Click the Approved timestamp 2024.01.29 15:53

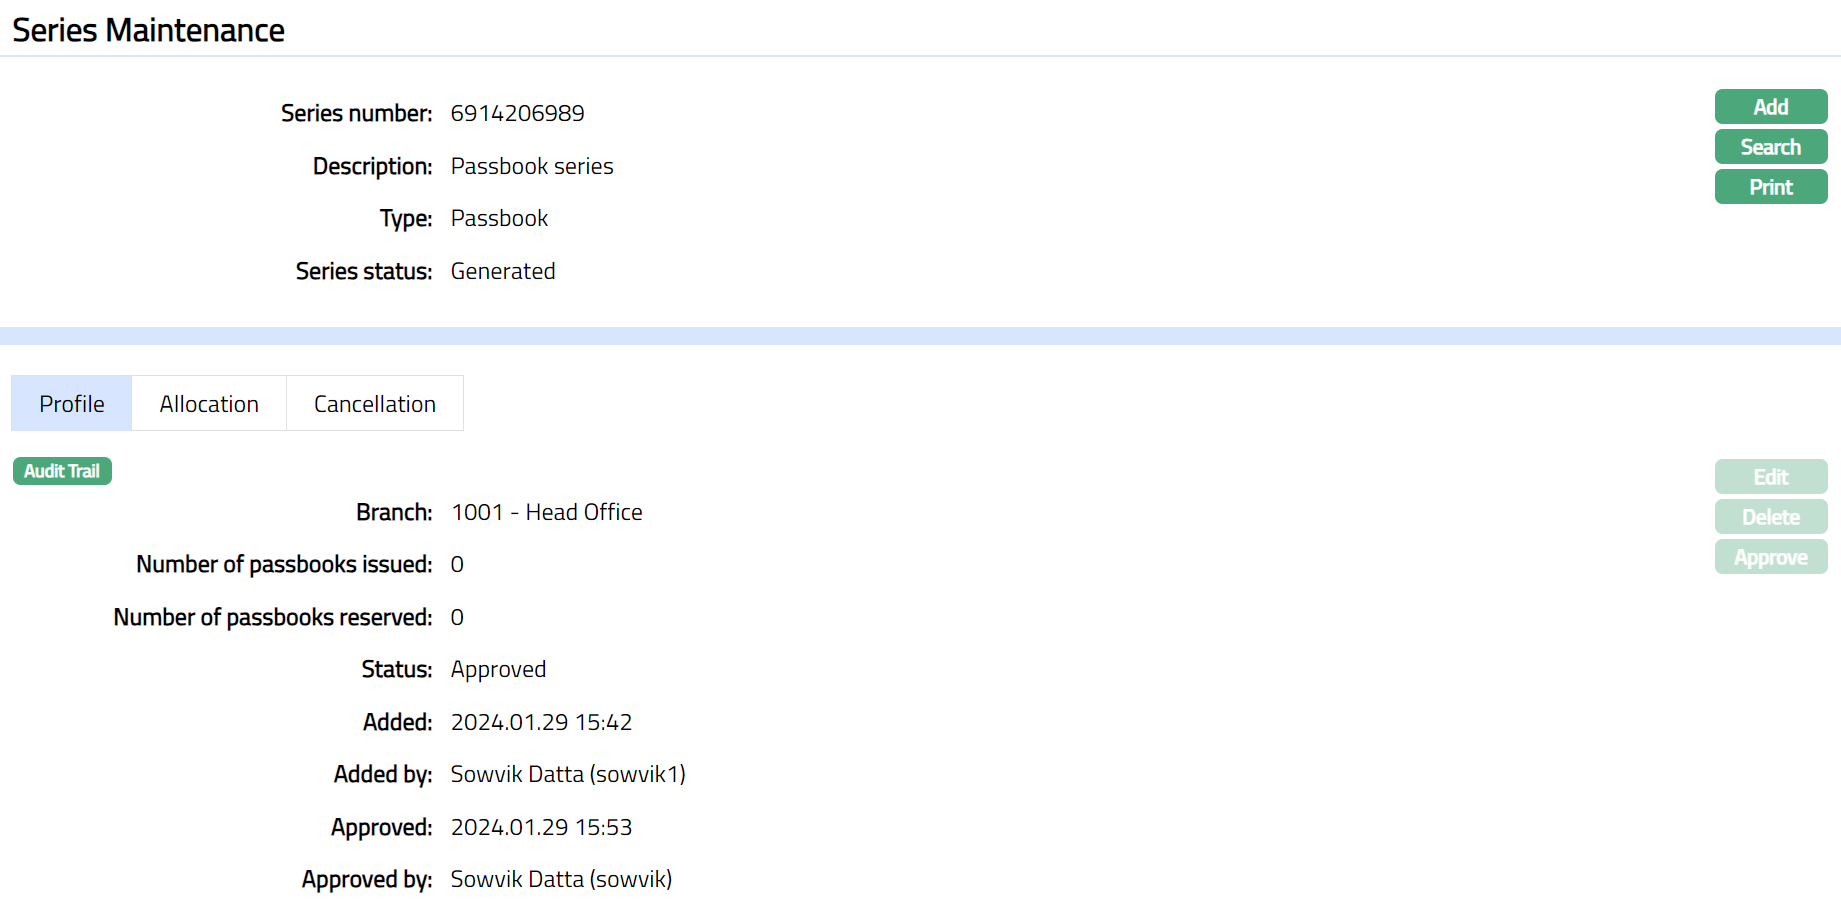pyautogui.click(x=541, y=827)
